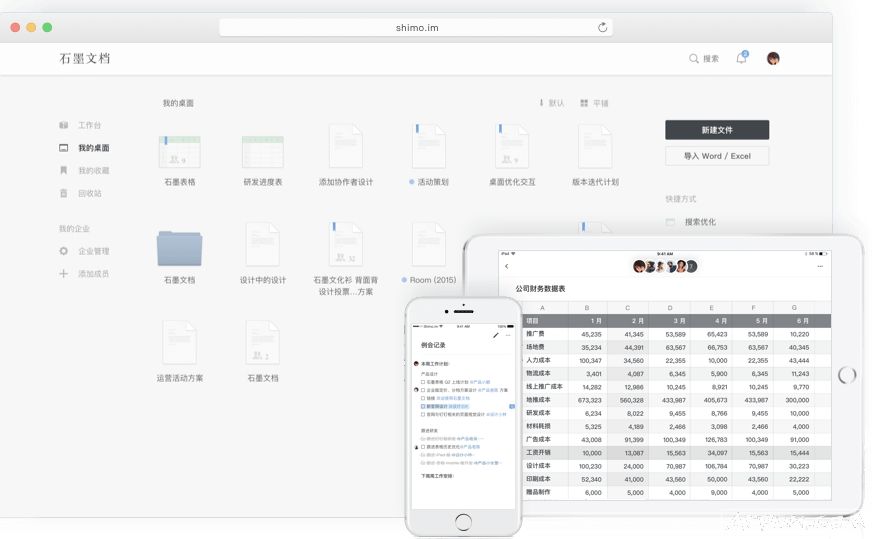This screenshot has height=539, width=872.
Task: Open the 运营活动方案 document
Action: (180, 352)
